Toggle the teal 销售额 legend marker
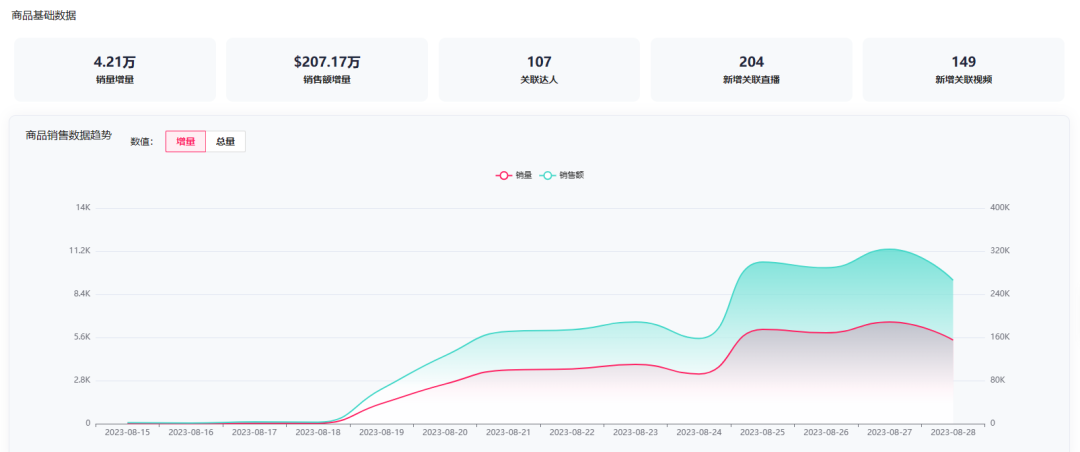The image size is (1080, 452). click(549, 175)
